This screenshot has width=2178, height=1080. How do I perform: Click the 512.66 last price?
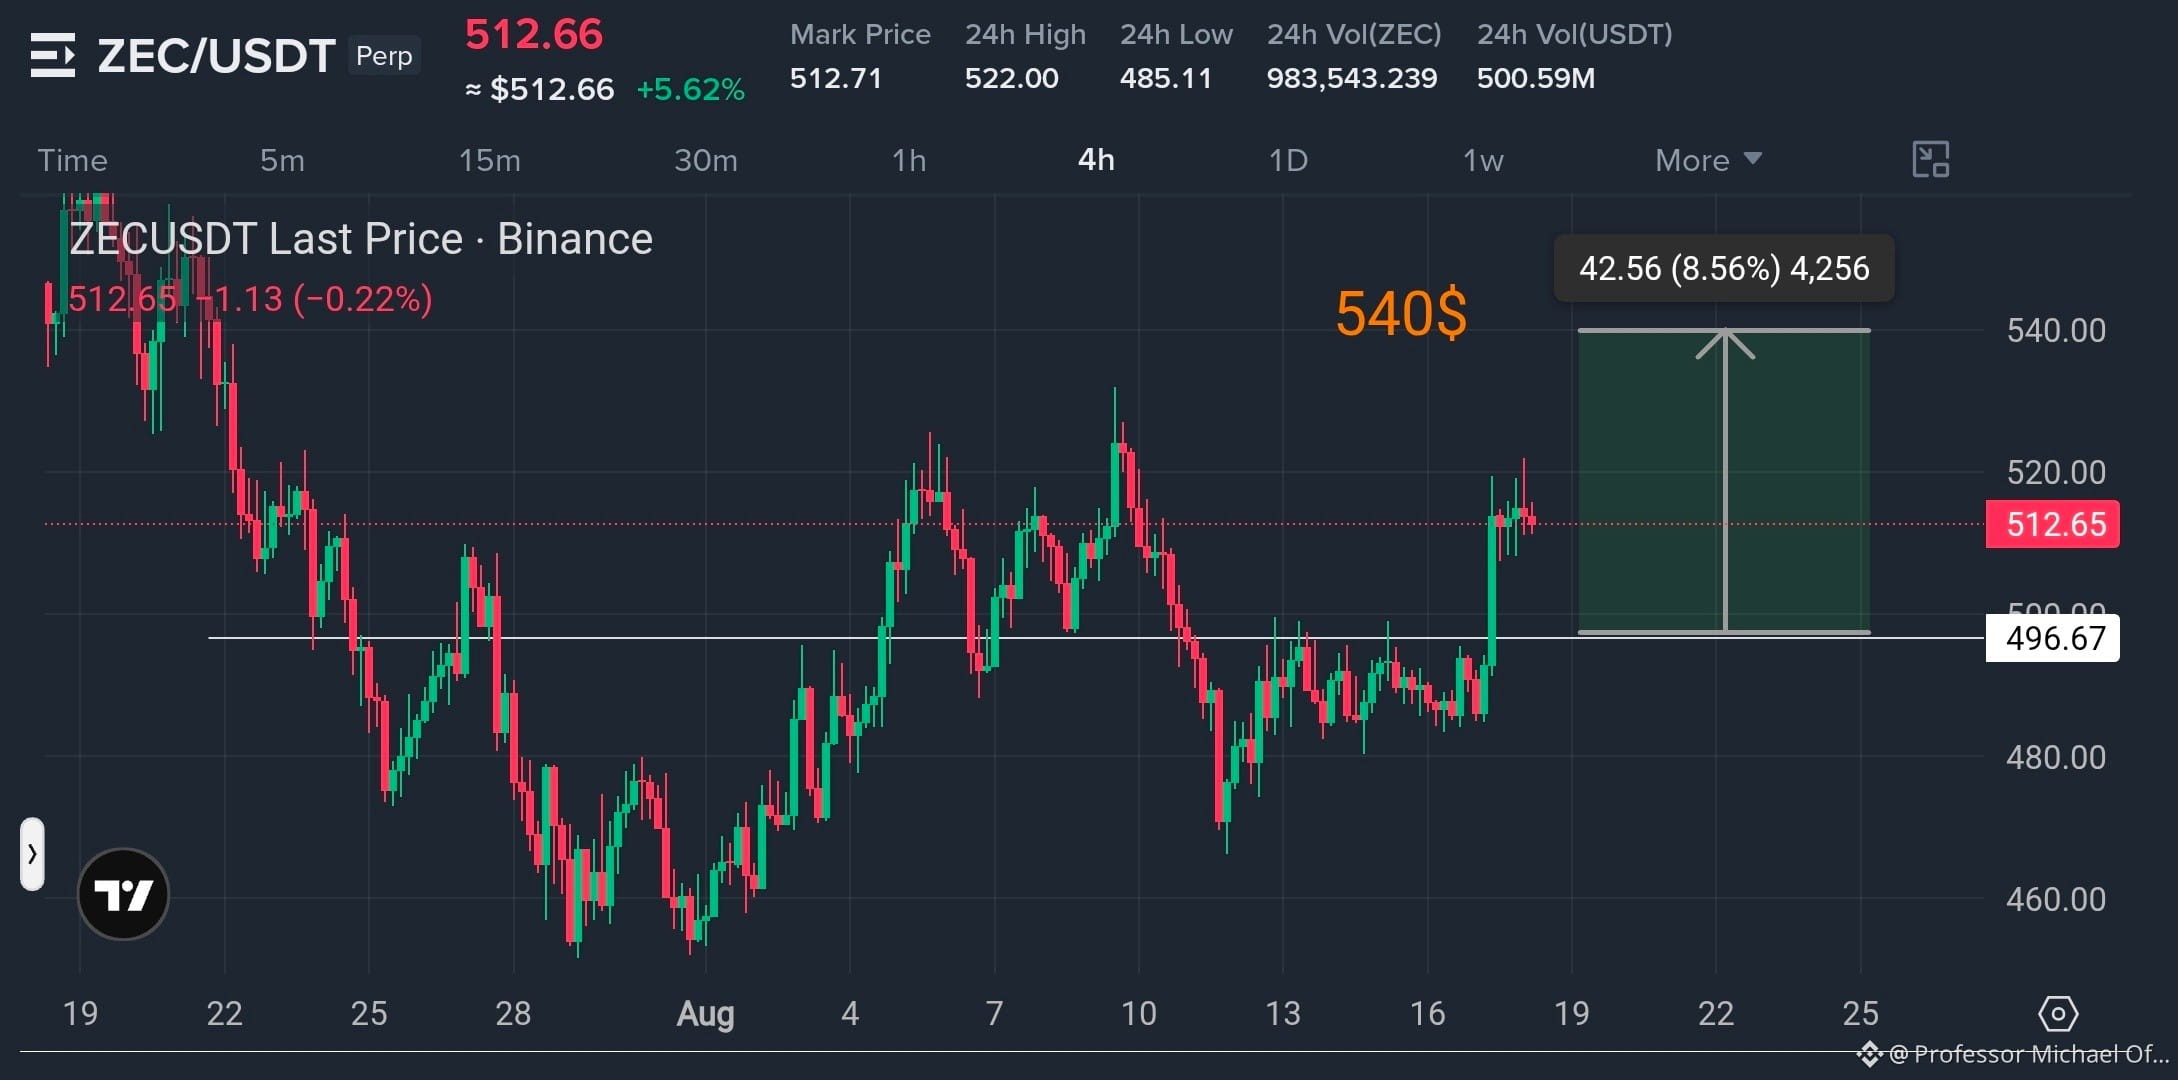534,35
